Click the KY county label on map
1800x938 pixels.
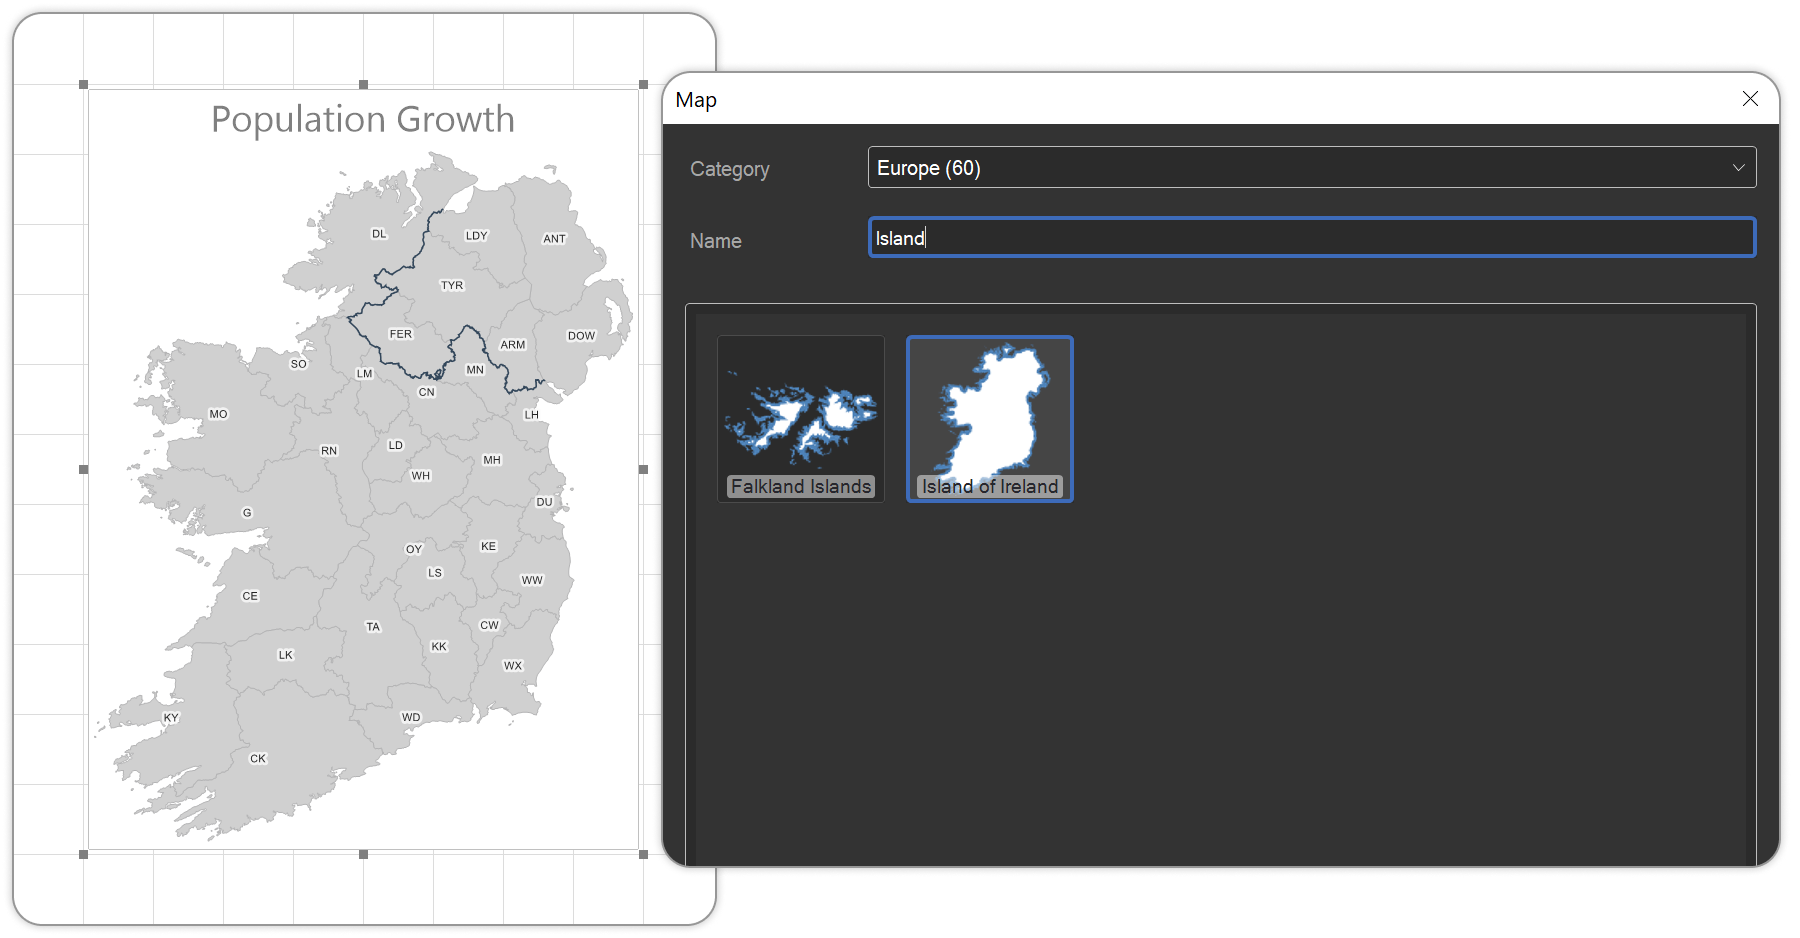tap(171, 718)
